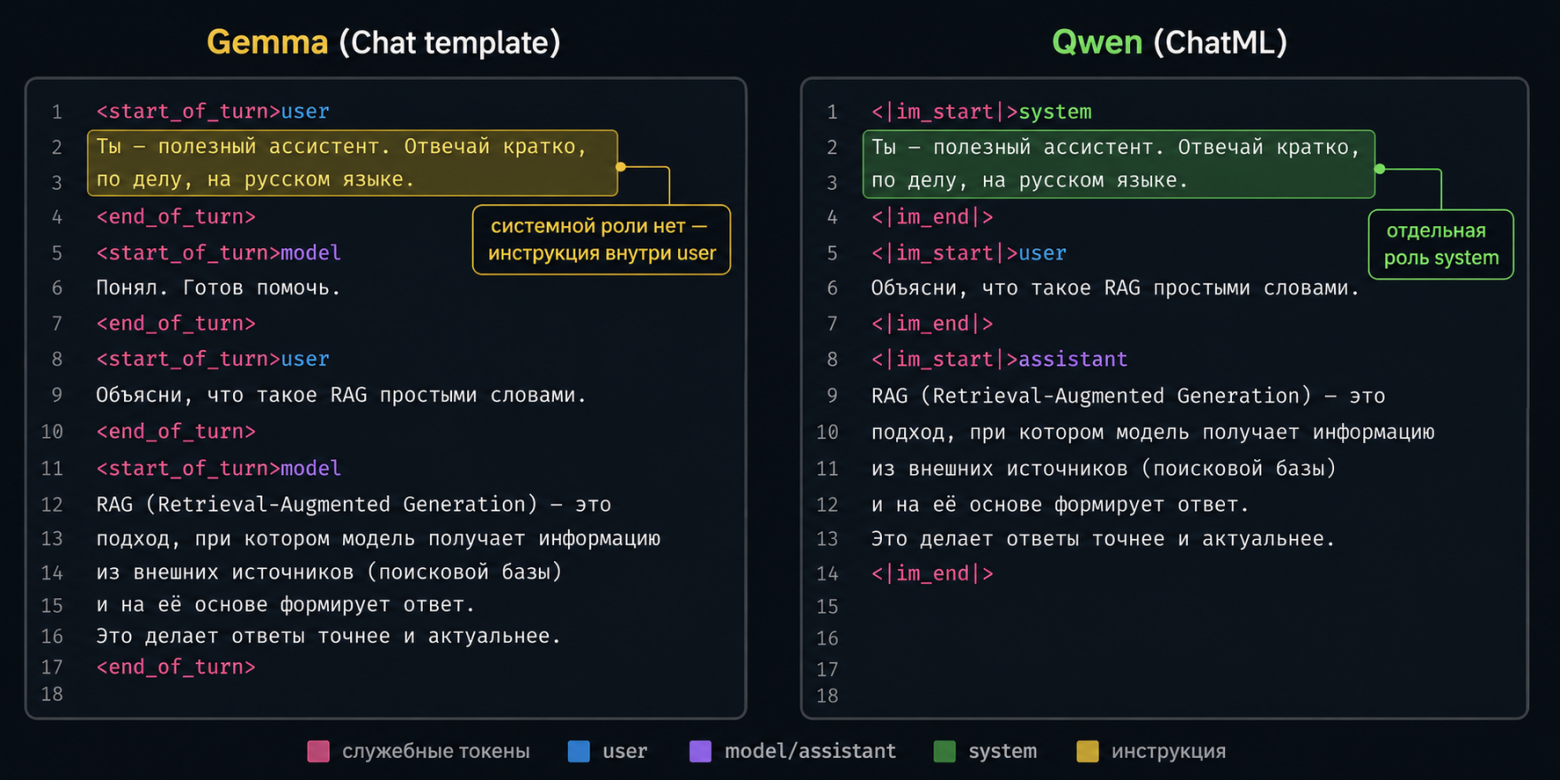
Task: Click the last <end_of_turn> on Gemma line 17
Action: coord(175,667)
